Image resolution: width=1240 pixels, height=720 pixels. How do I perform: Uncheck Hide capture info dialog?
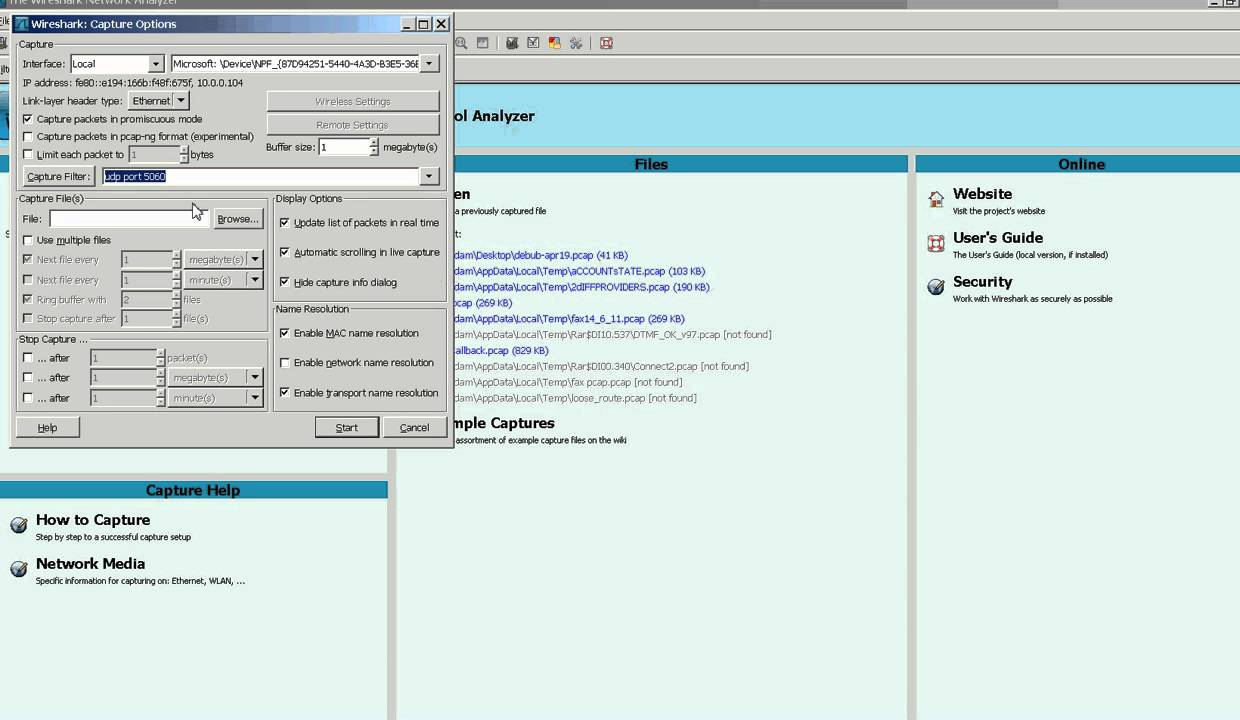[285, 282]
